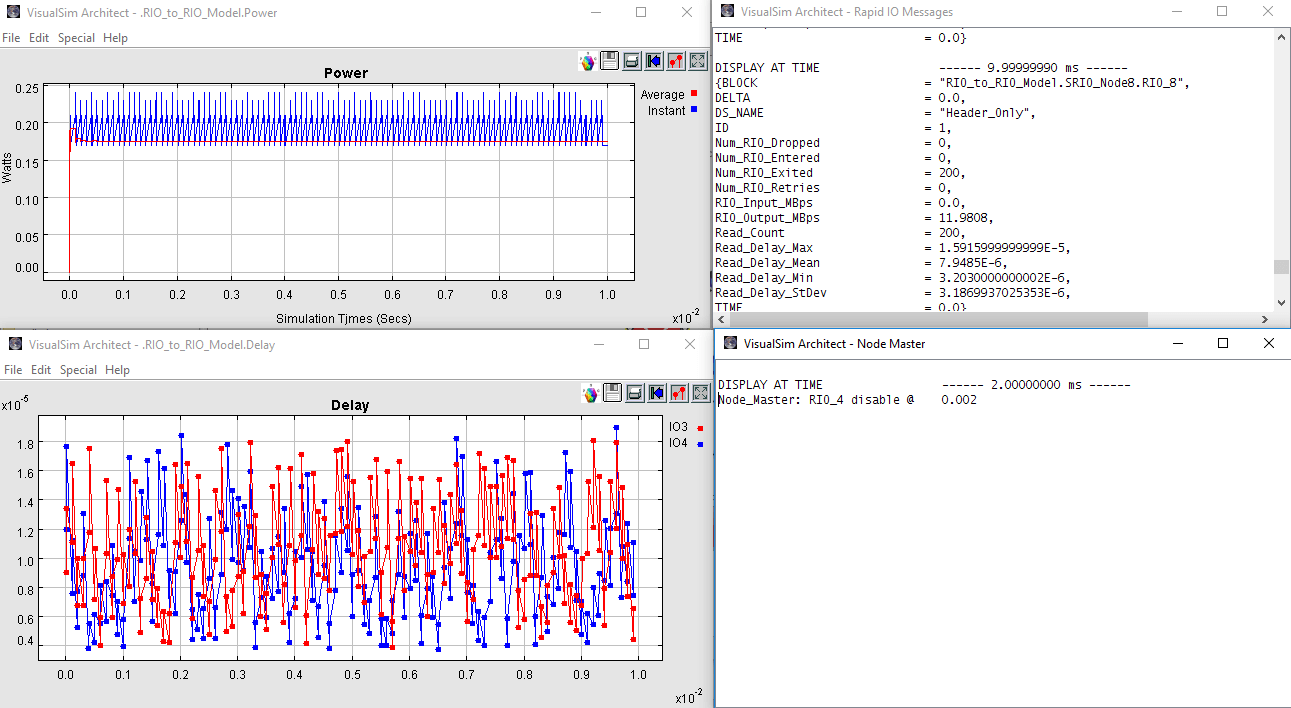Viewport: 1291px width, 708px height.
Task: Click the color palette icon in Delay window
Action: click(592, 393)
